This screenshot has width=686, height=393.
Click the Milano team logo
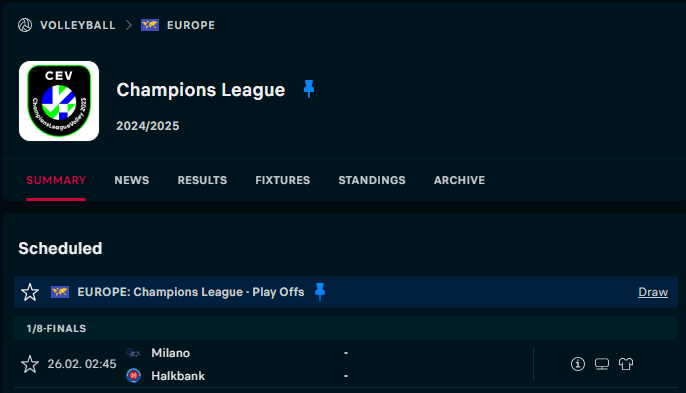(133, 353)
